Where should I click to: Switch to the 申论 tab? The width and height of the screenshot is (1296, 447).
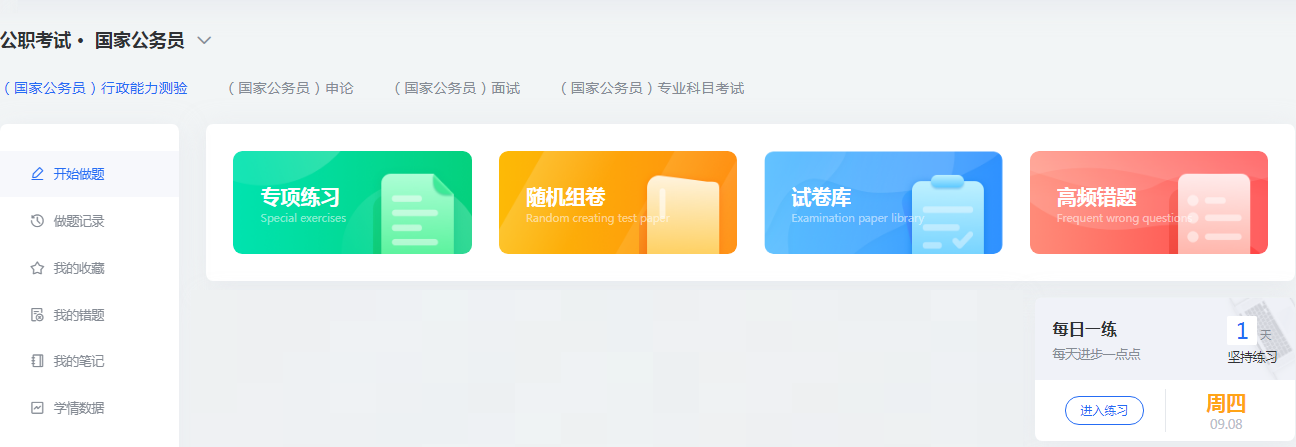tap(290, 88)
